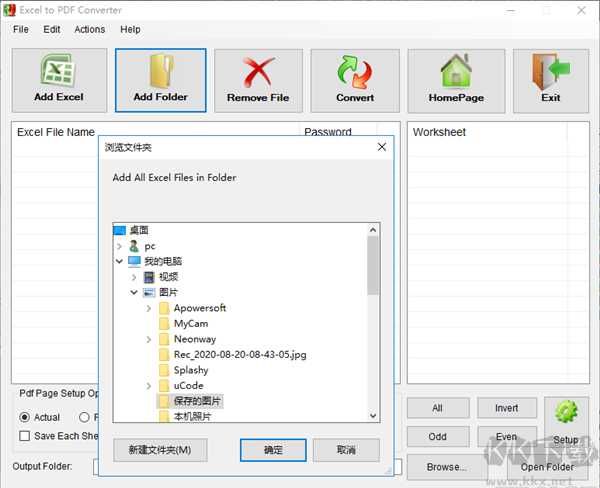Collapse the 图片 folder node
The image size is (600, 488).
coord(135,293)
